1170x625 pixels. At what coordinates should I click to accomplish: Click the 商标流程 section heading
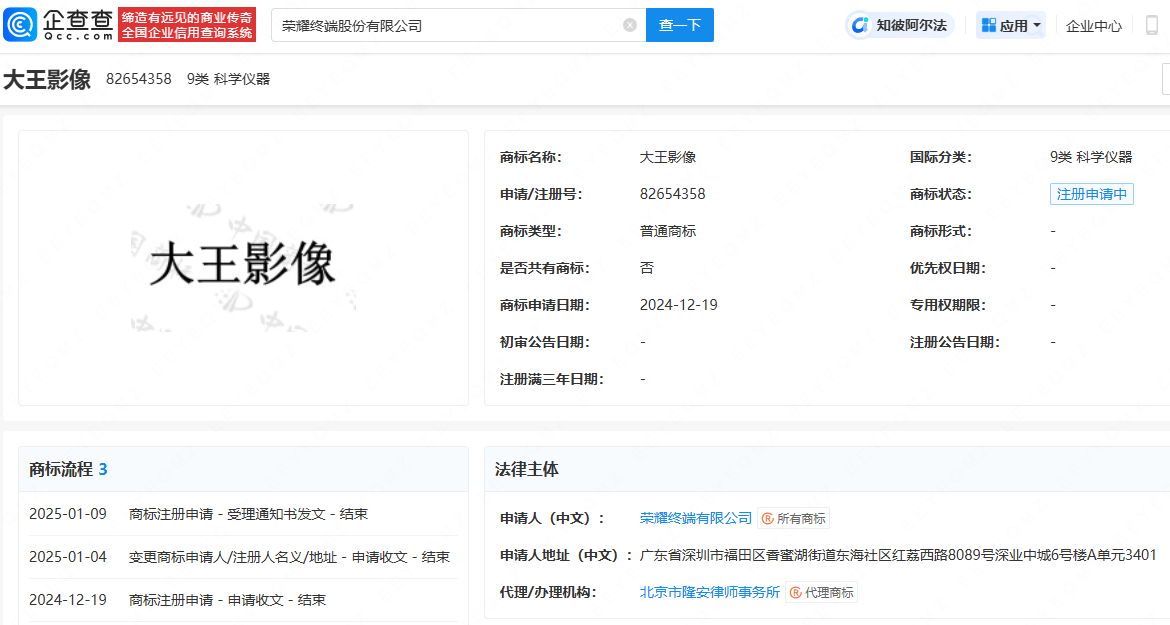click(61, 469)
